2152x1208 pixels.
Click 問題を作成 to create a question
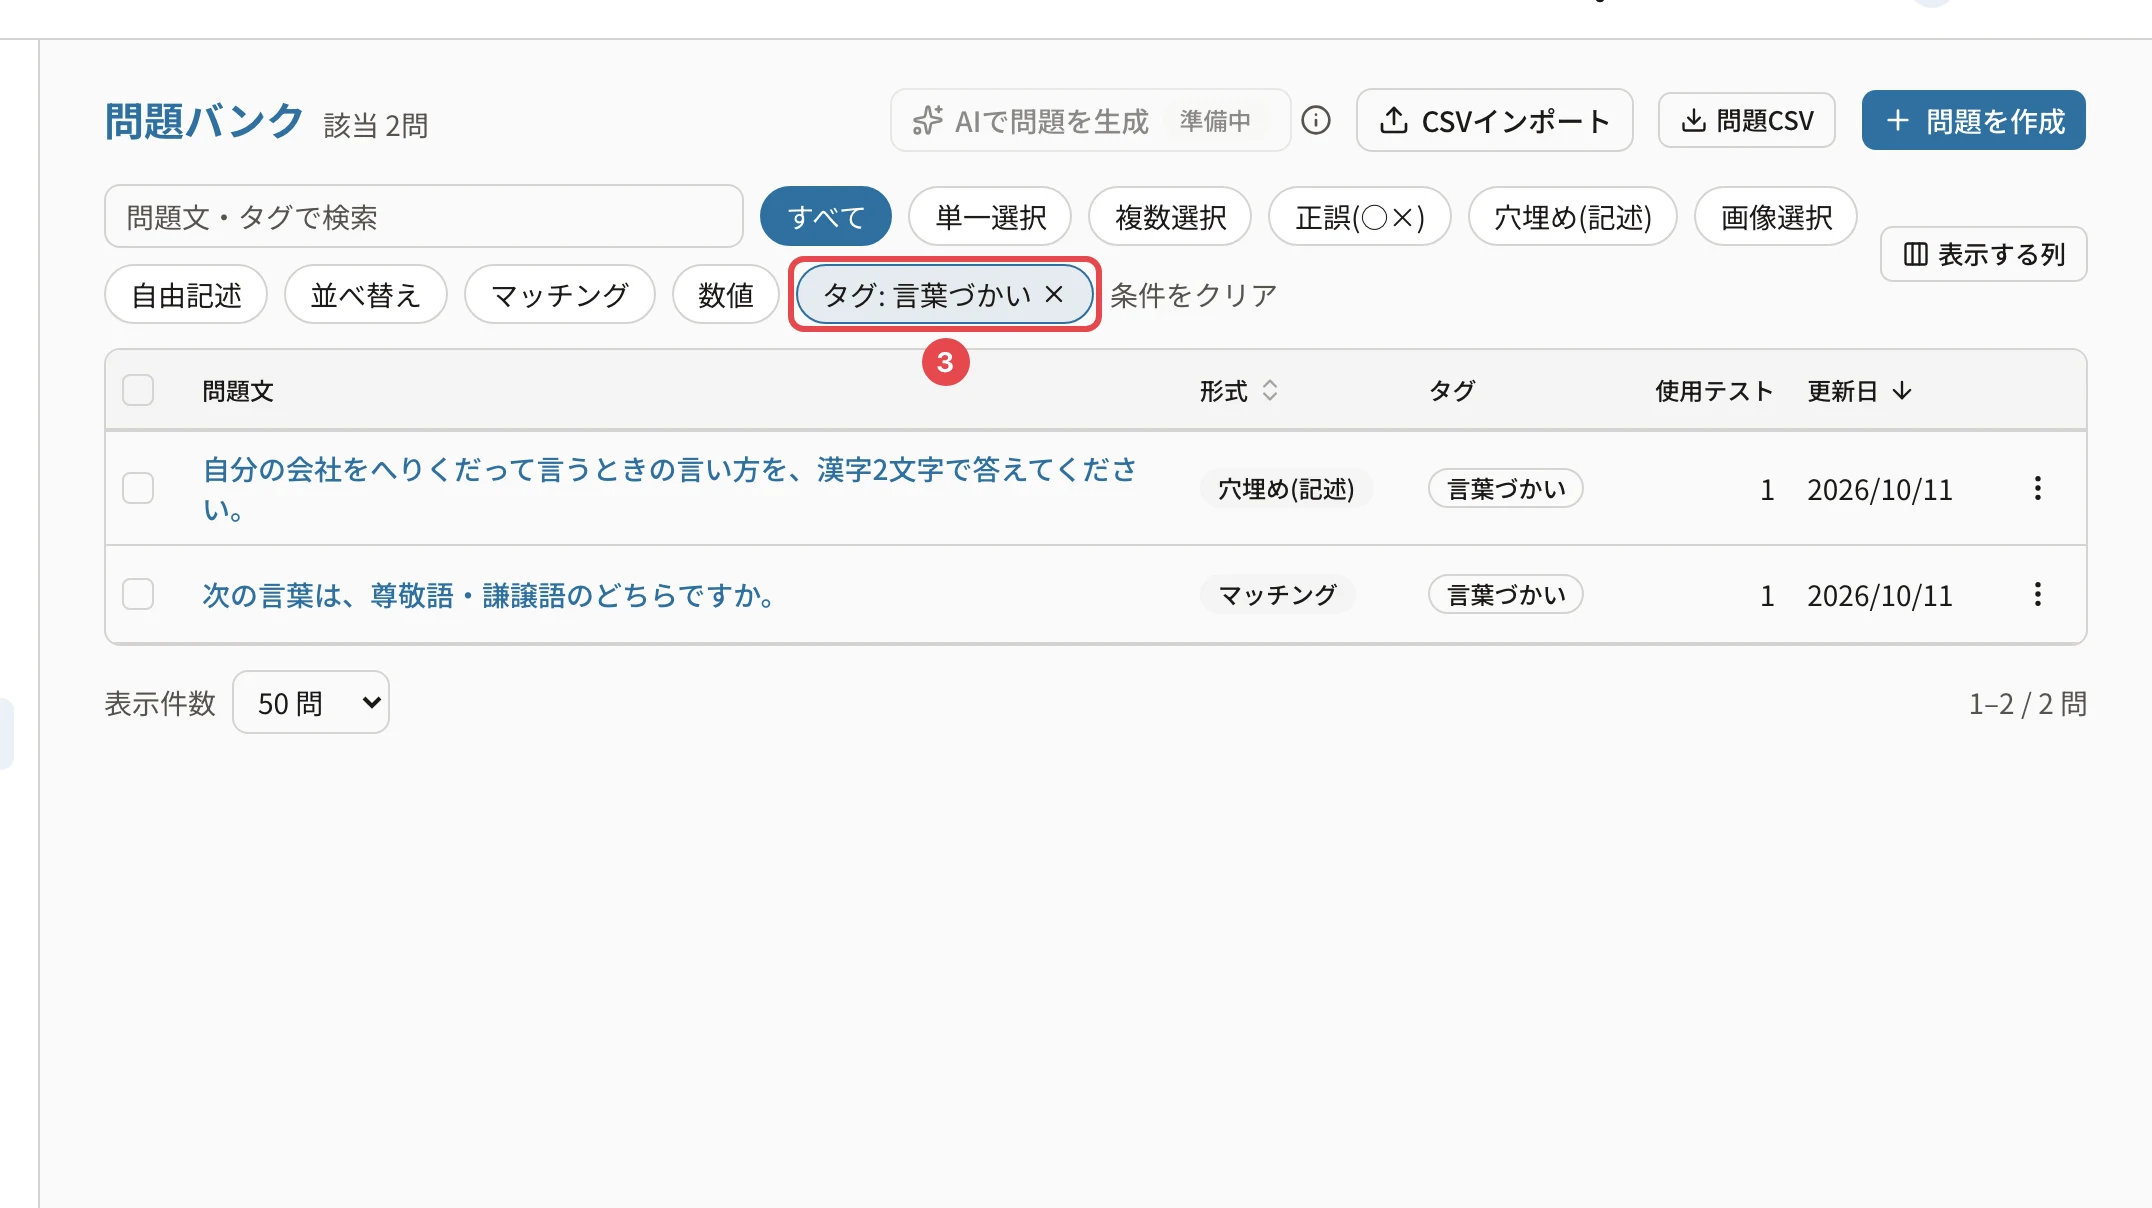coord(1973,120)
